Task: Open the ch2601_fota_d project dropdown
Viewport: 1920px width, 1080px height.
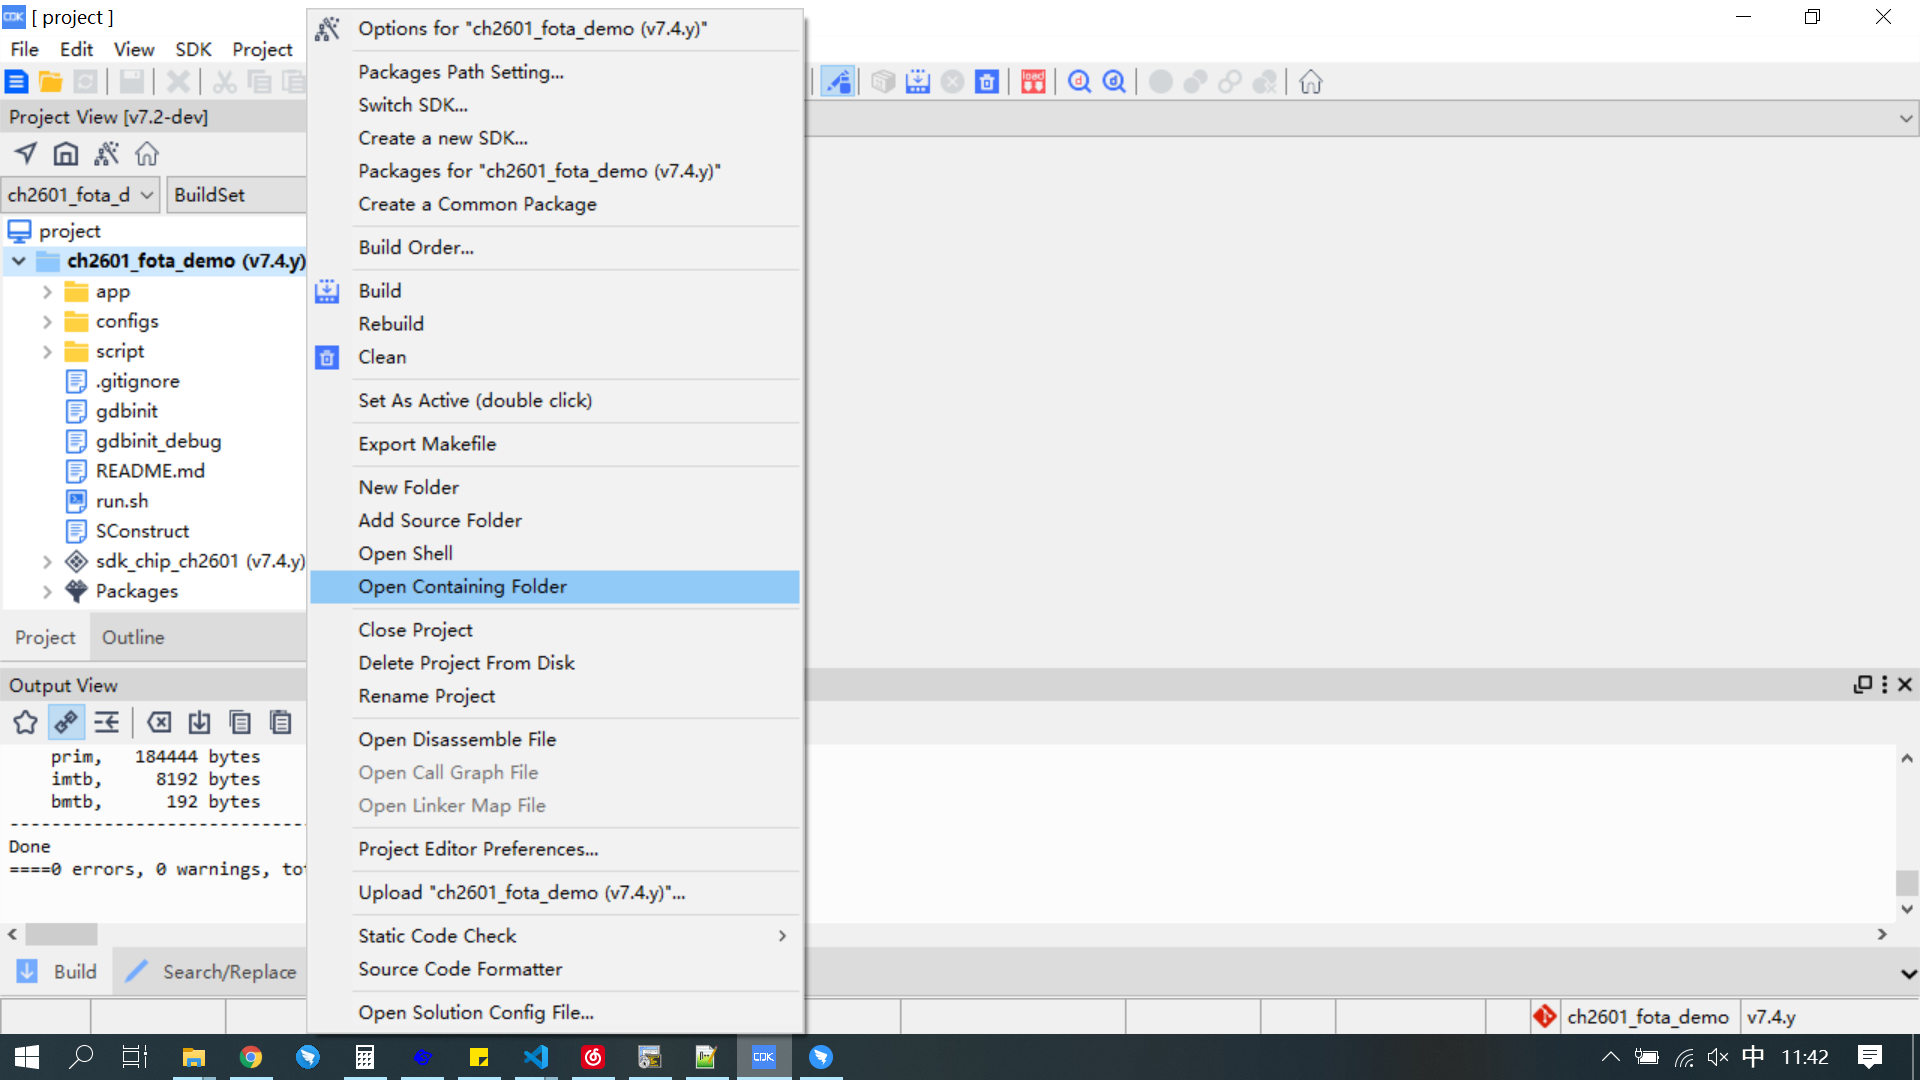Action: [x=80, y=195]
